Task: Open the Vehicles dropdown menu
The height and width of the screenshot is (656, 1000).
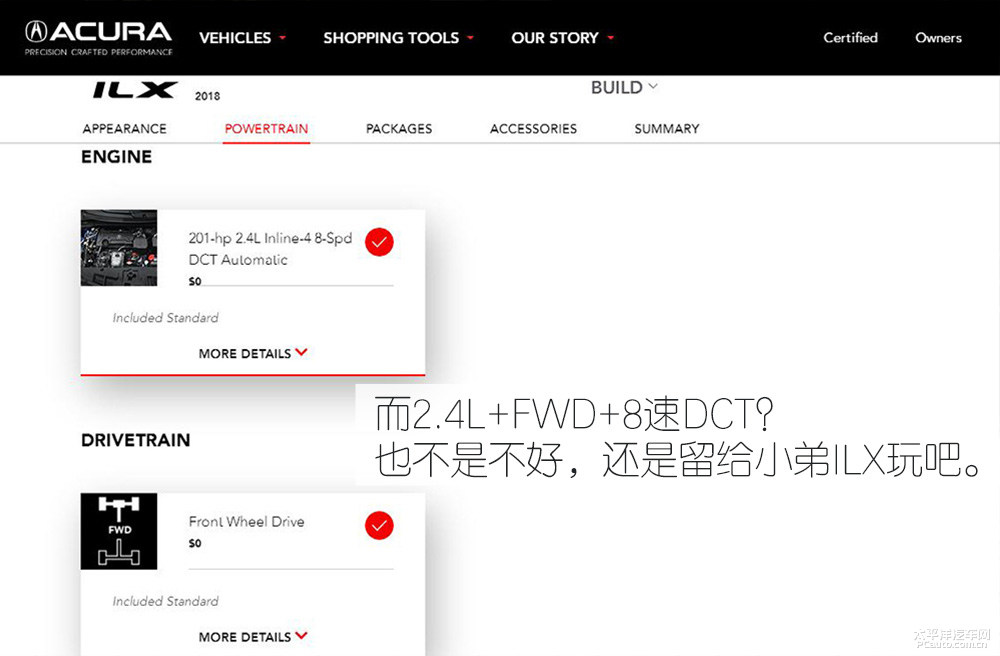Action: 242,38
